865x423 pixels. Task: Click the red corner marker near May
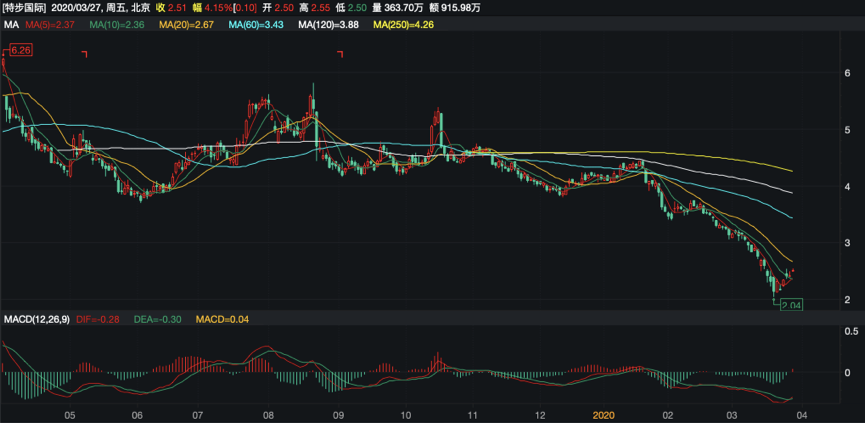(85, 54)
